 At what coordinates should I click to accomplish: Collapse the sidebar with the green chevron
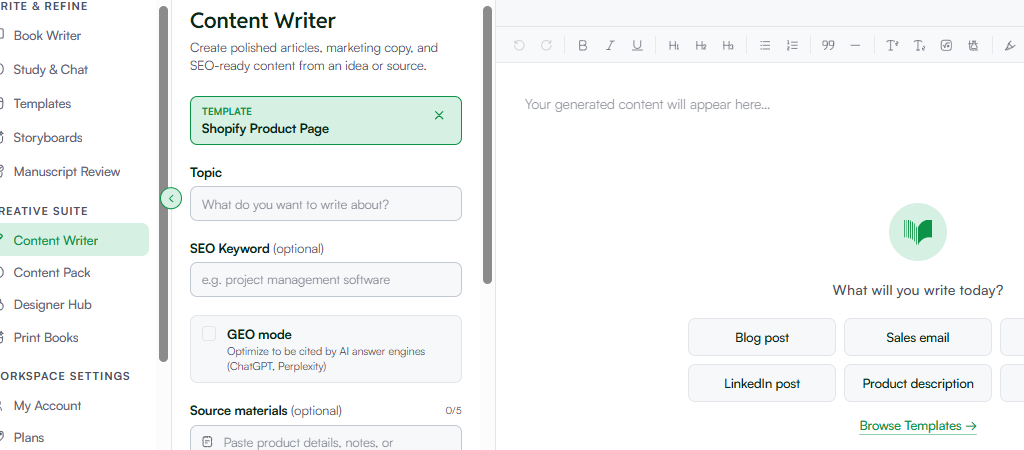pyautogui.click(x=171, y=198)
